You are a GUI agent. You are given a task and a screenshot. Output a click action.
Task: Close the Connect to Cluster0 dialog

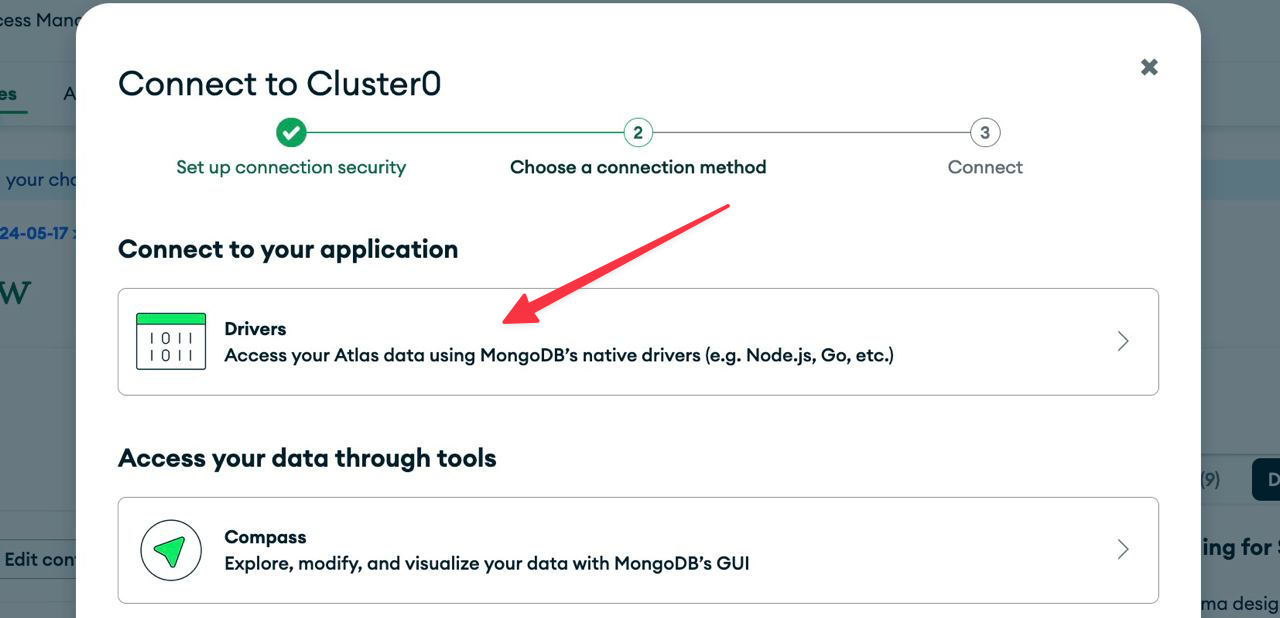tap(1149, 67)
